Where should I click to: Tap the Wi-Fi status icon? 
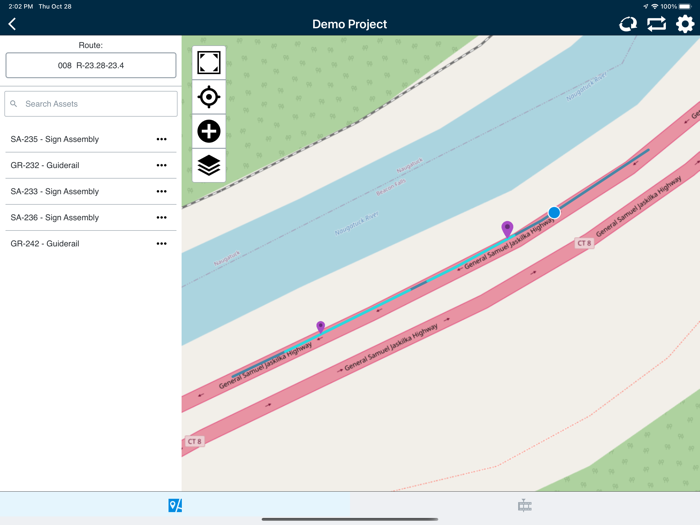(654, 6)
